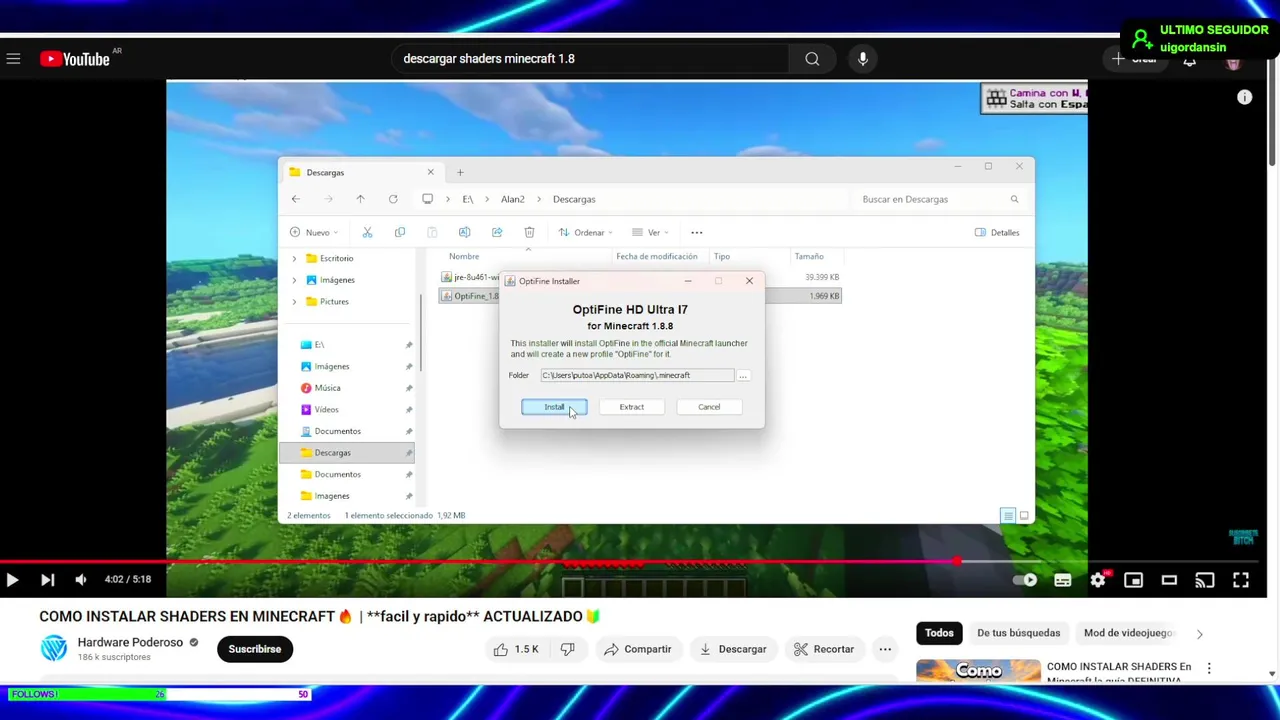Cast video to a TV
This screenshot has height=720, width=1280.
(x=1205, y=580)
